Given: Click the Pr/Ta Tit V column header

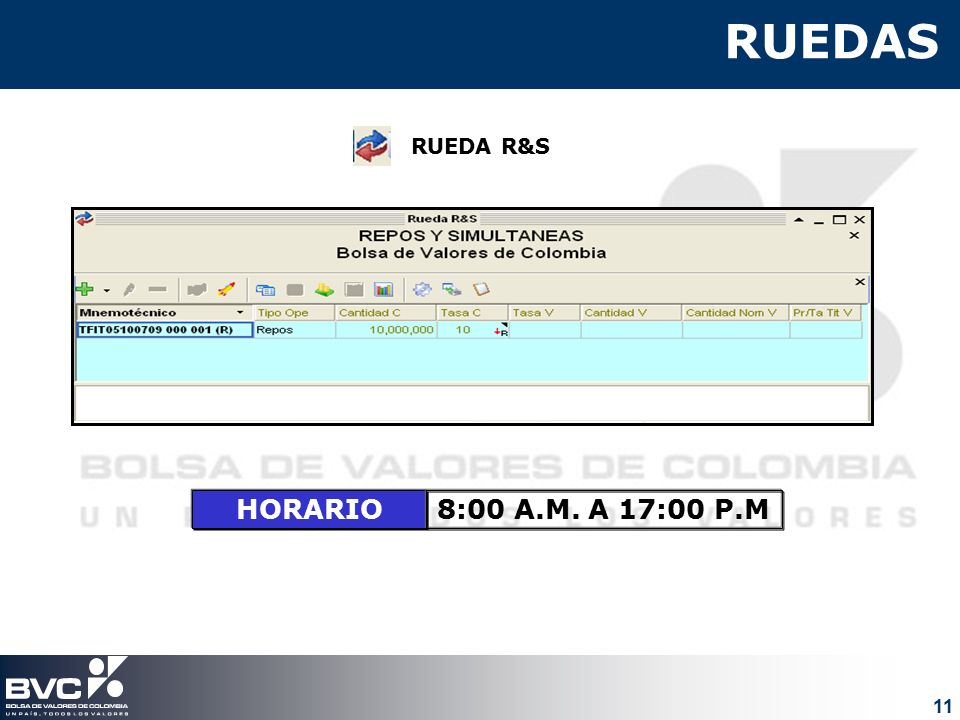Looking at the screenshot, I should 825,312.
